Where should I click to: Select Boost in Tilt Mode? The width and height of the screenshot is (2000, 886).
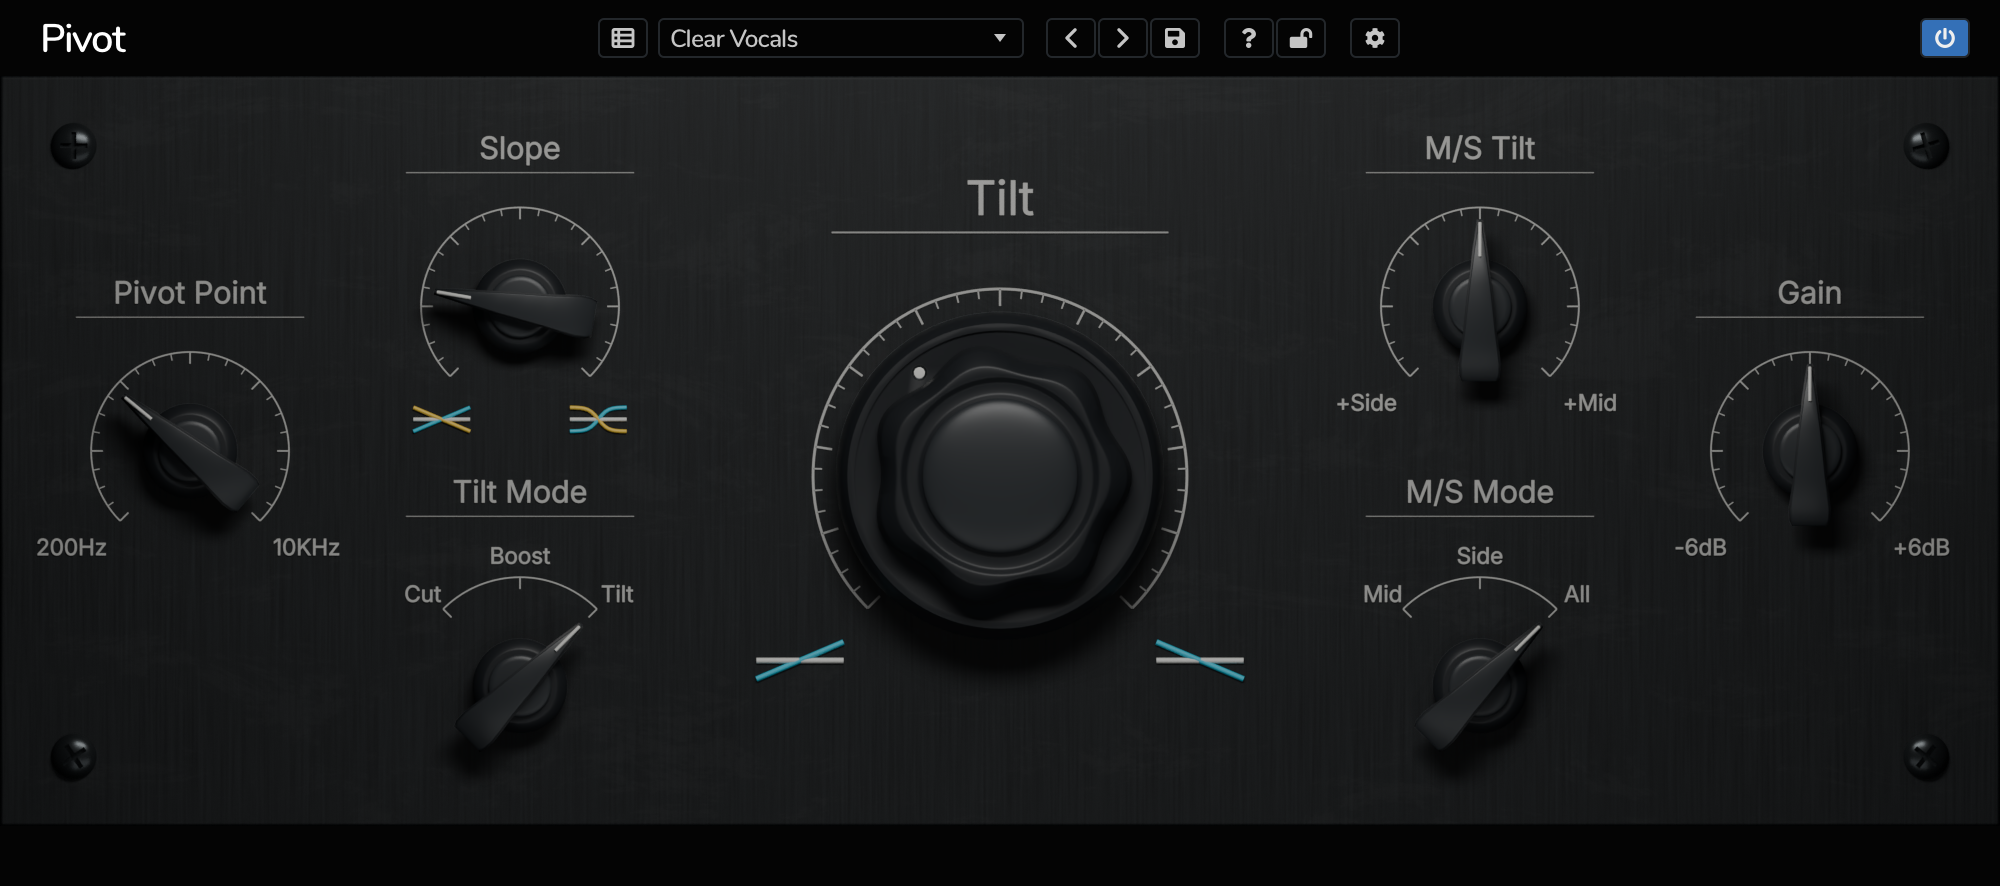click(x=520, y=556)
